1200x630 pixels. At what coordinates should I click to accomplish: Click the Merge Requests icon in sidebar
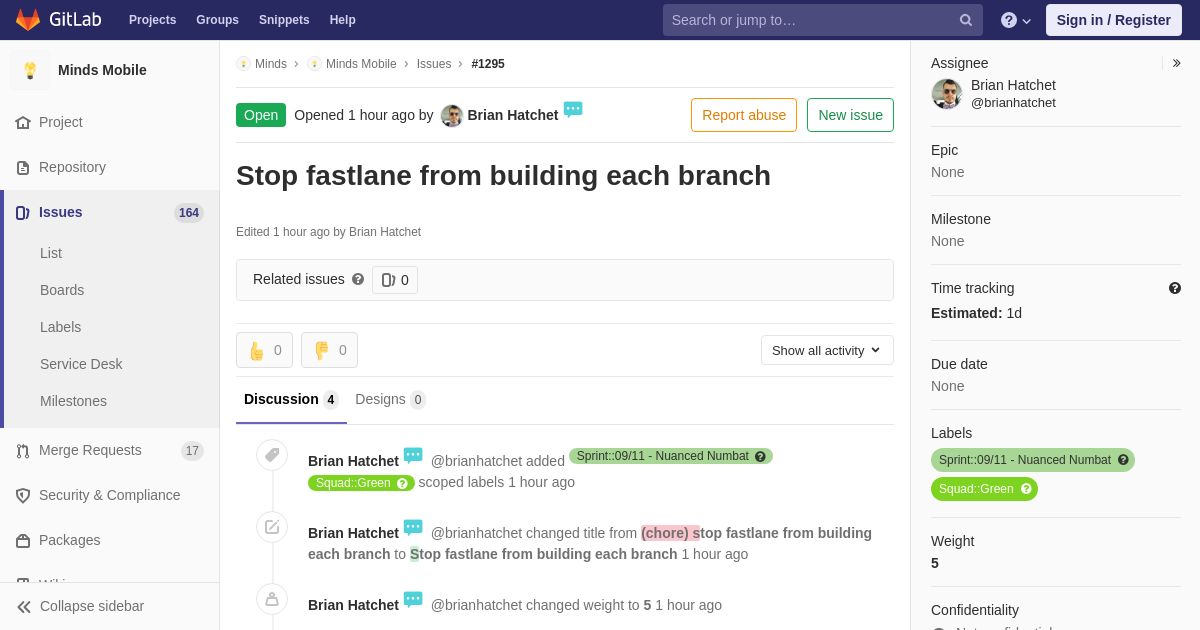23,451
